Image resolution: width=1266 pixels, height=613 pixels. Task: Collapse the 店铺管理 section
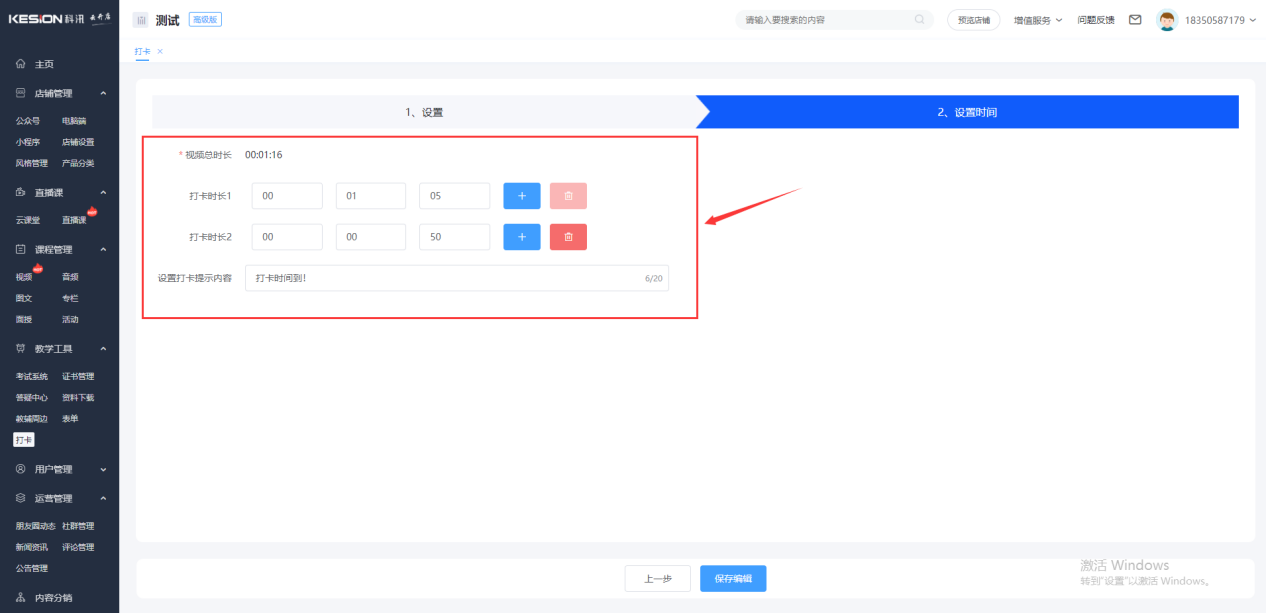pos(103,94)
